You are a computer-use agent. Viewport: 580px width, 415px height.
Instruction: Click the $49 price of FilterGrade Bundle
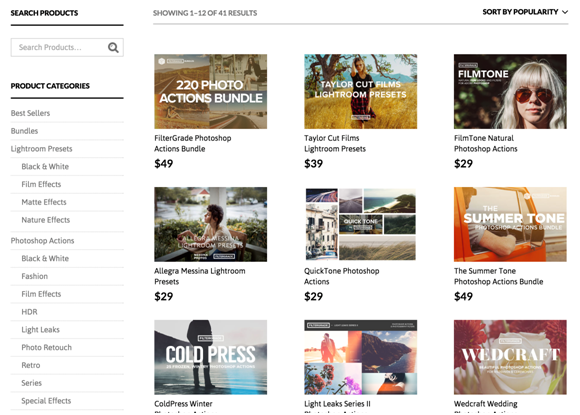pyautogui.click(x=163, y=163)
